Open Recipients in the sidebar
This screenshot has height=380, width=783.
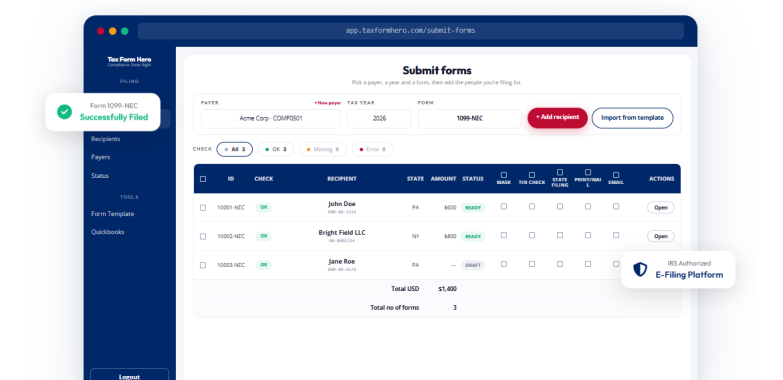pos(105,139)
